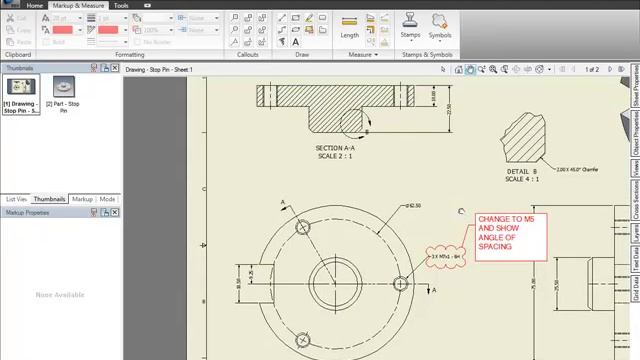Switch to the Home ribbon tab
The image size is (640, 360).
[x=35, y=6]
